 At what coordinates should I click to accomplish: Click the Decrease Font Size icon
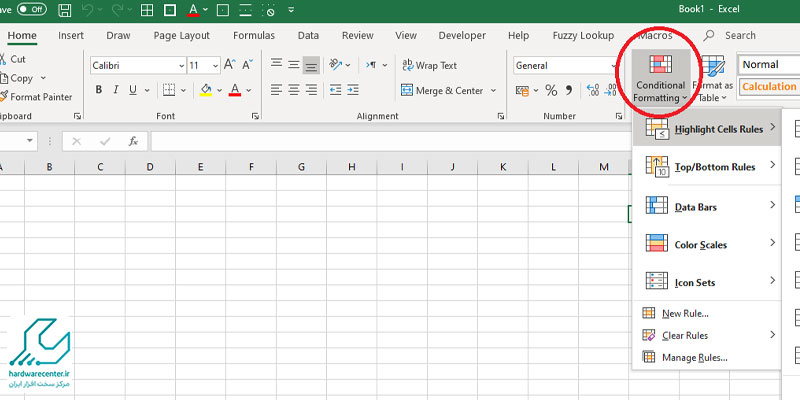tap(247, 65)
